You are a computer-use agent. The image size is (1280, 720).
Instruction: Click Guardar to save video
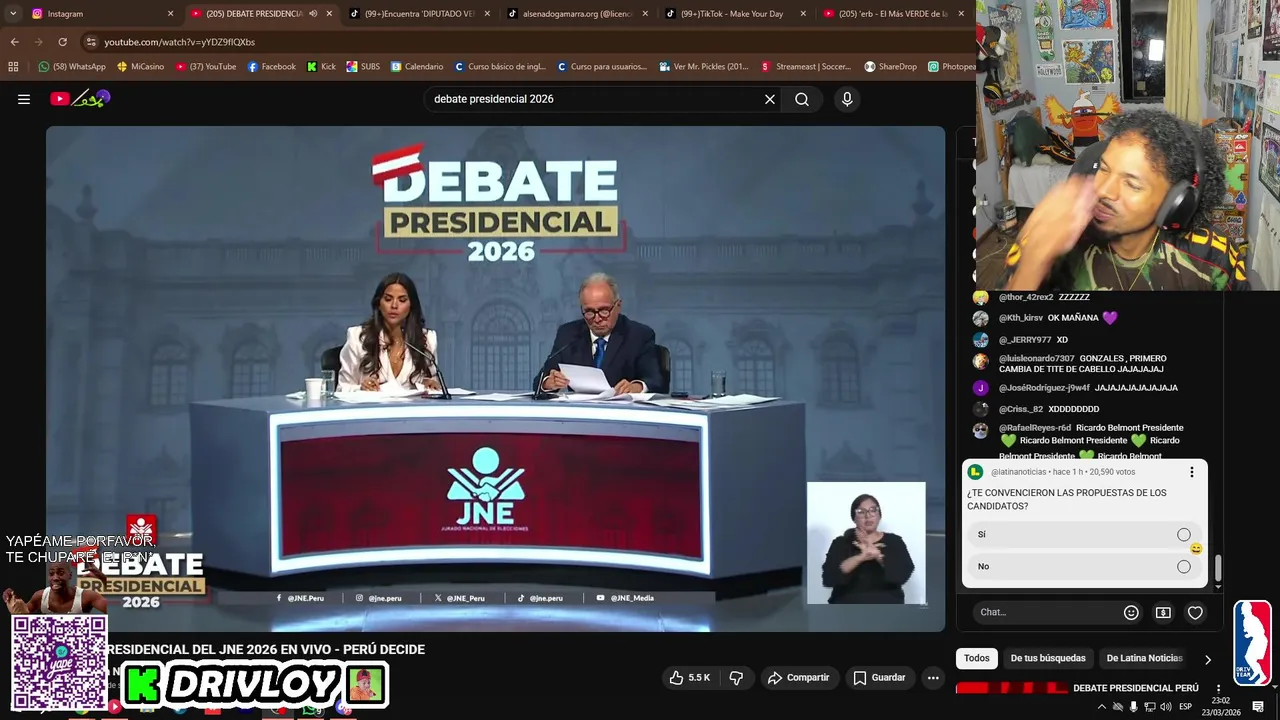[879, 678]
